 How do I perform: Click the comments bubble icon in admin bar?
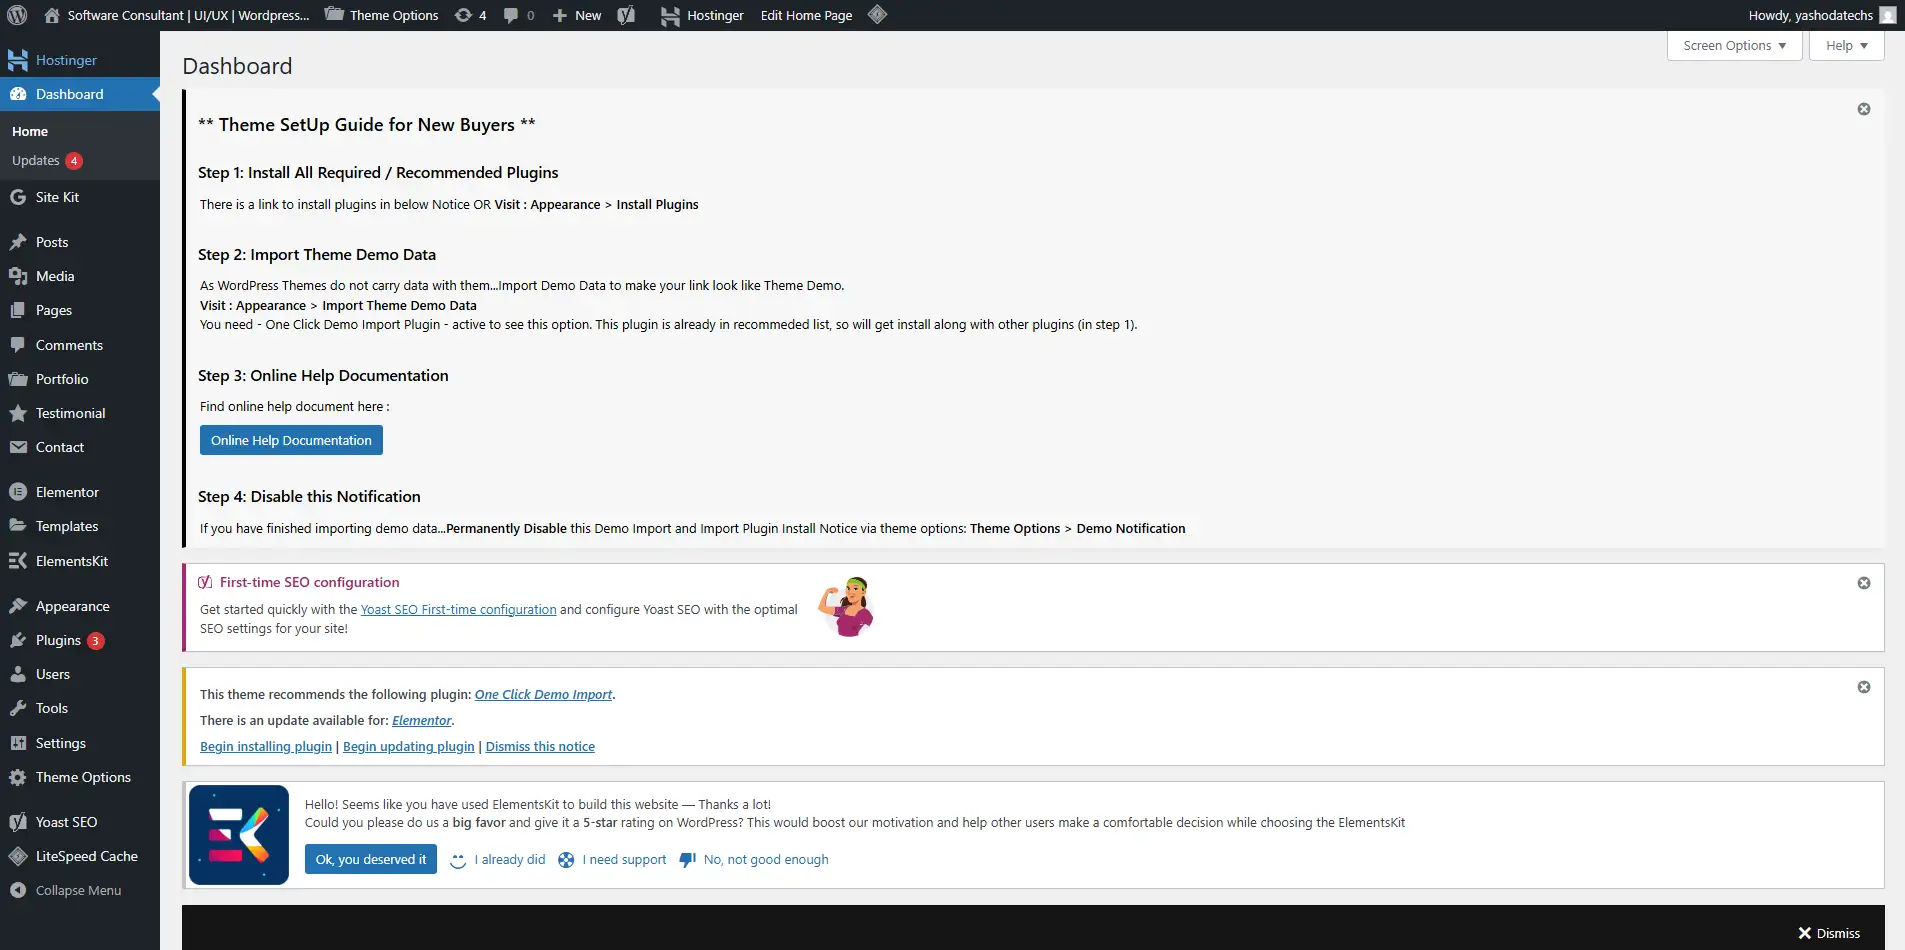512,15
